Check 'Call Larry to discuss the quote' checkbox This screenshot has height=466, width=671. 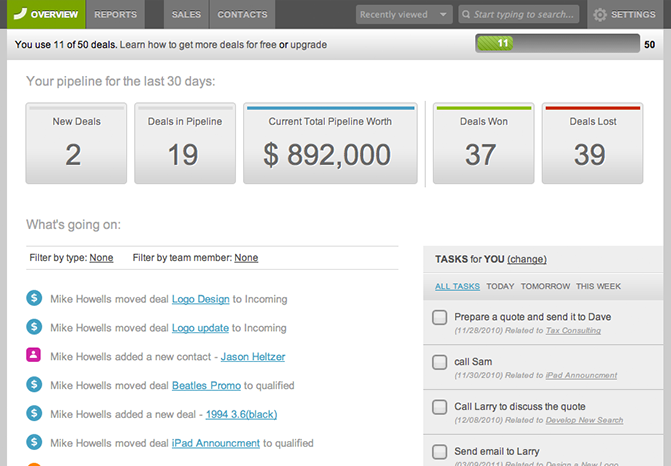click(439, 407)
